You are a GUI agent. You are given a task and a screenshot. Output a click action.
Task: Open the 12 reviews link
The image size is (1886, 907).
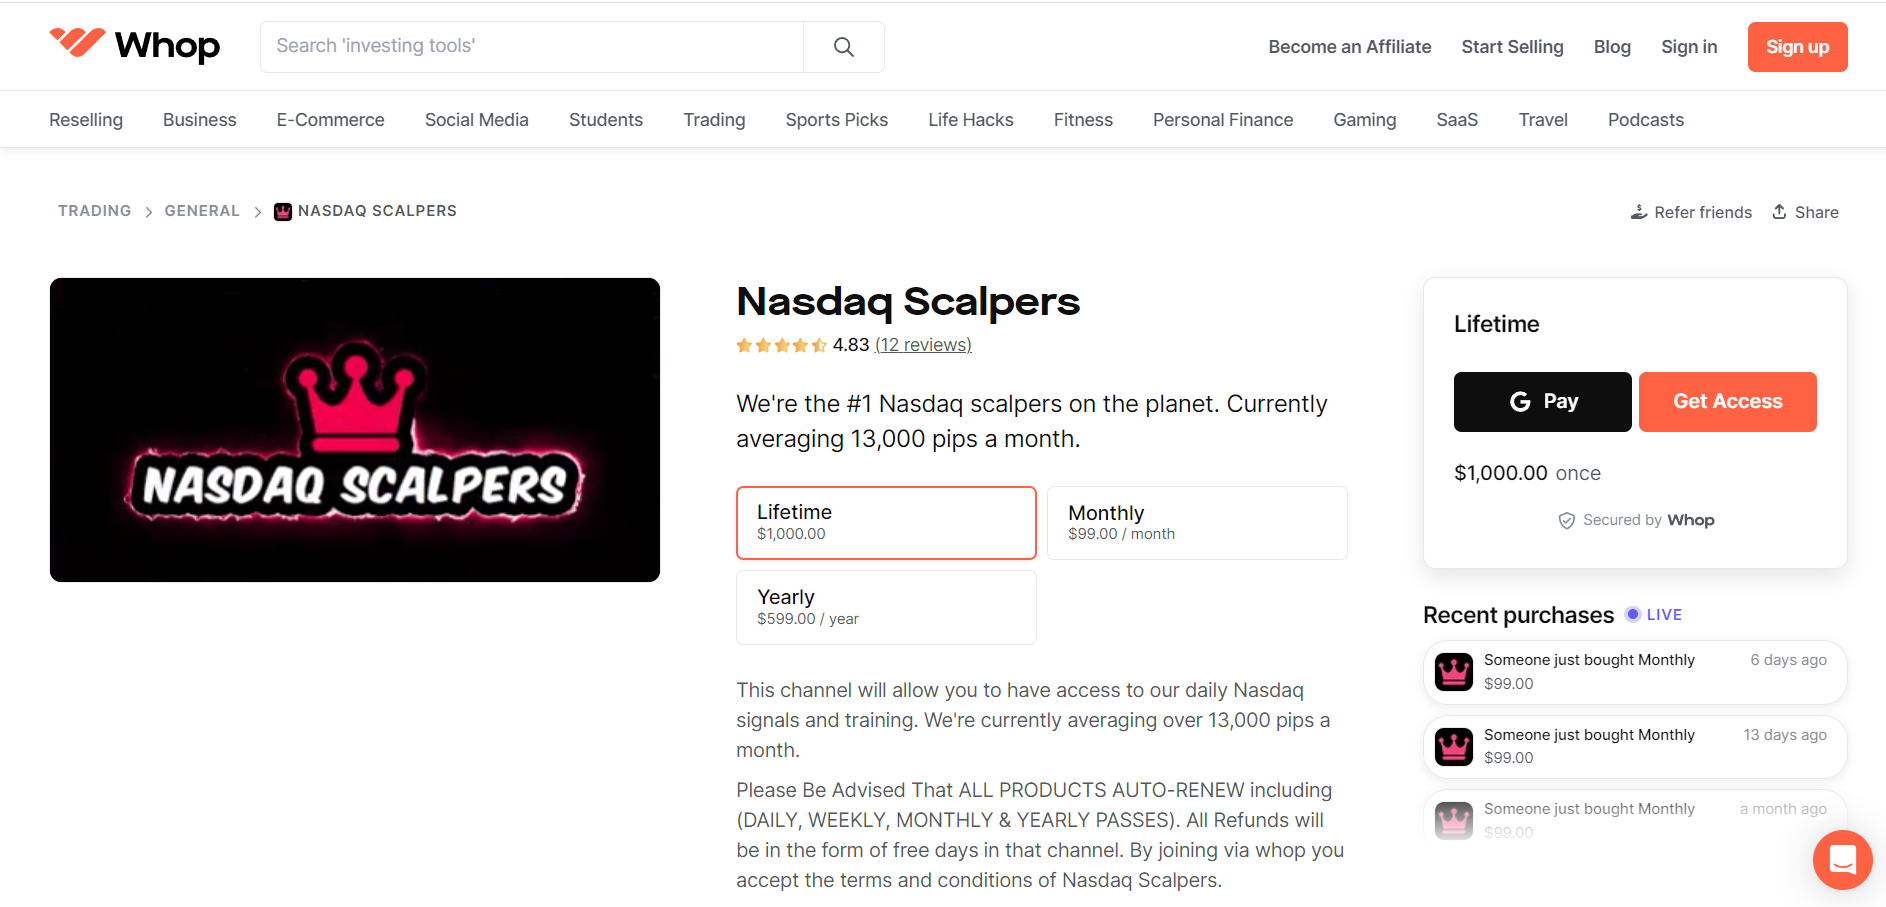click(923, 344)
